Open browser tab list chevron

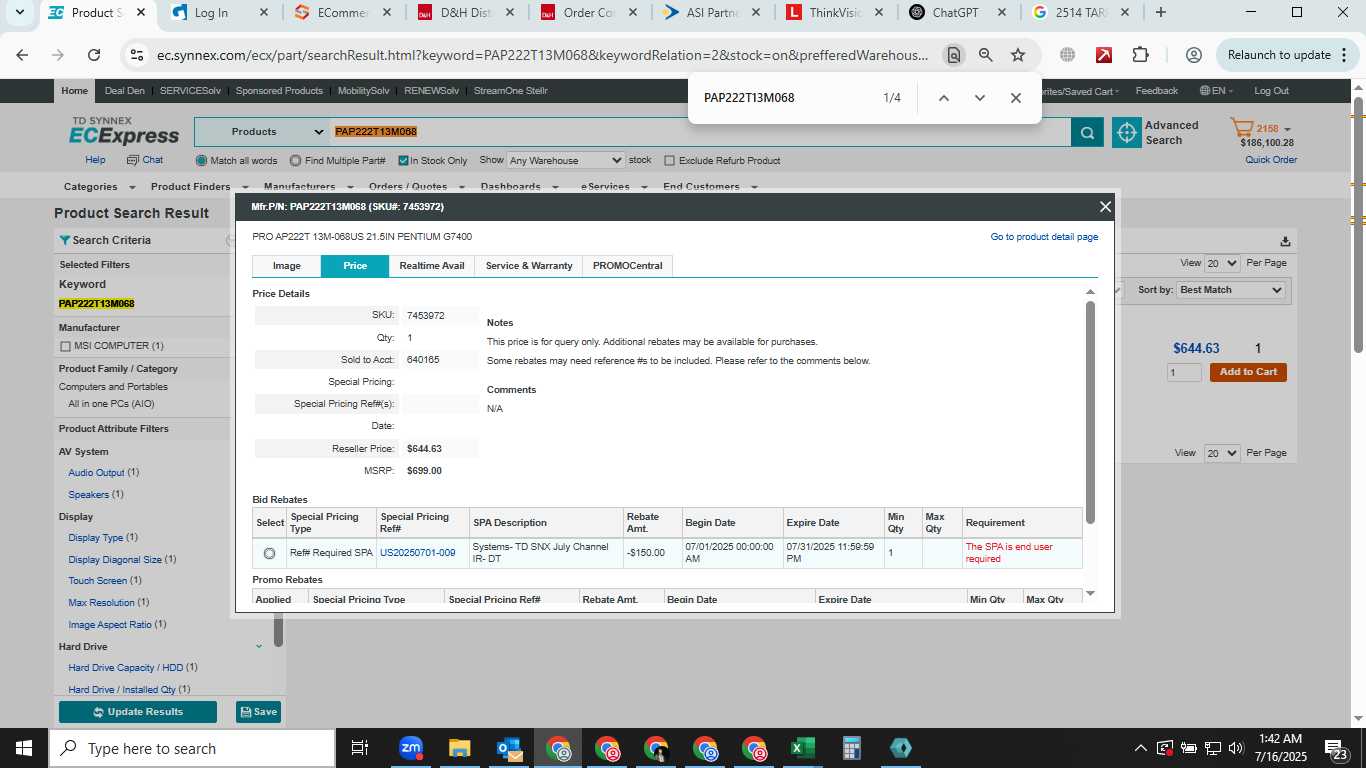(x=19, y=13)
